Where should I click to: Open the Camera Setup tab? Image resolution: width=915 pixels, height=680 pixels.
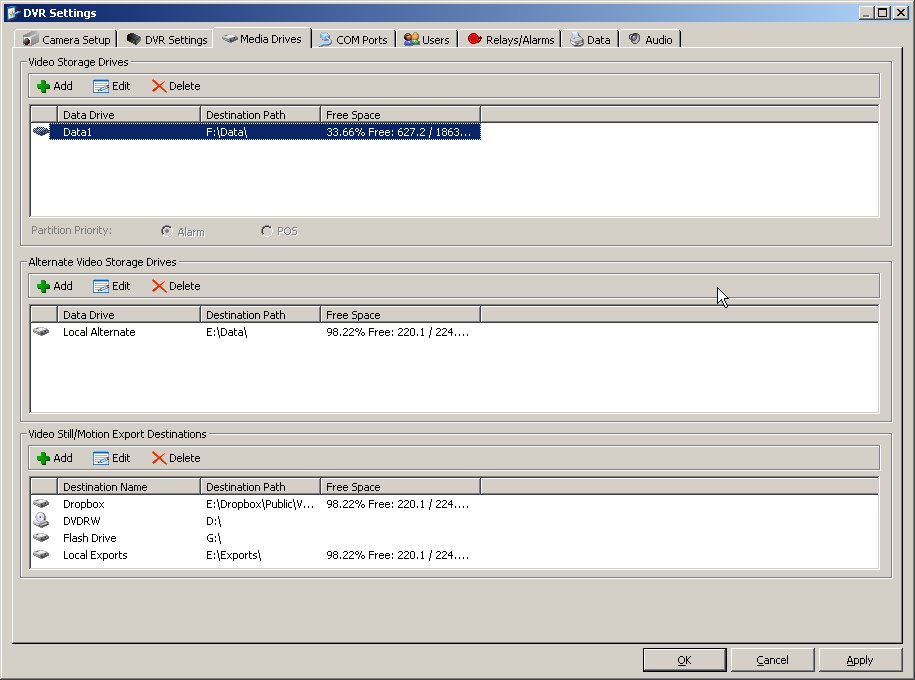67,40
